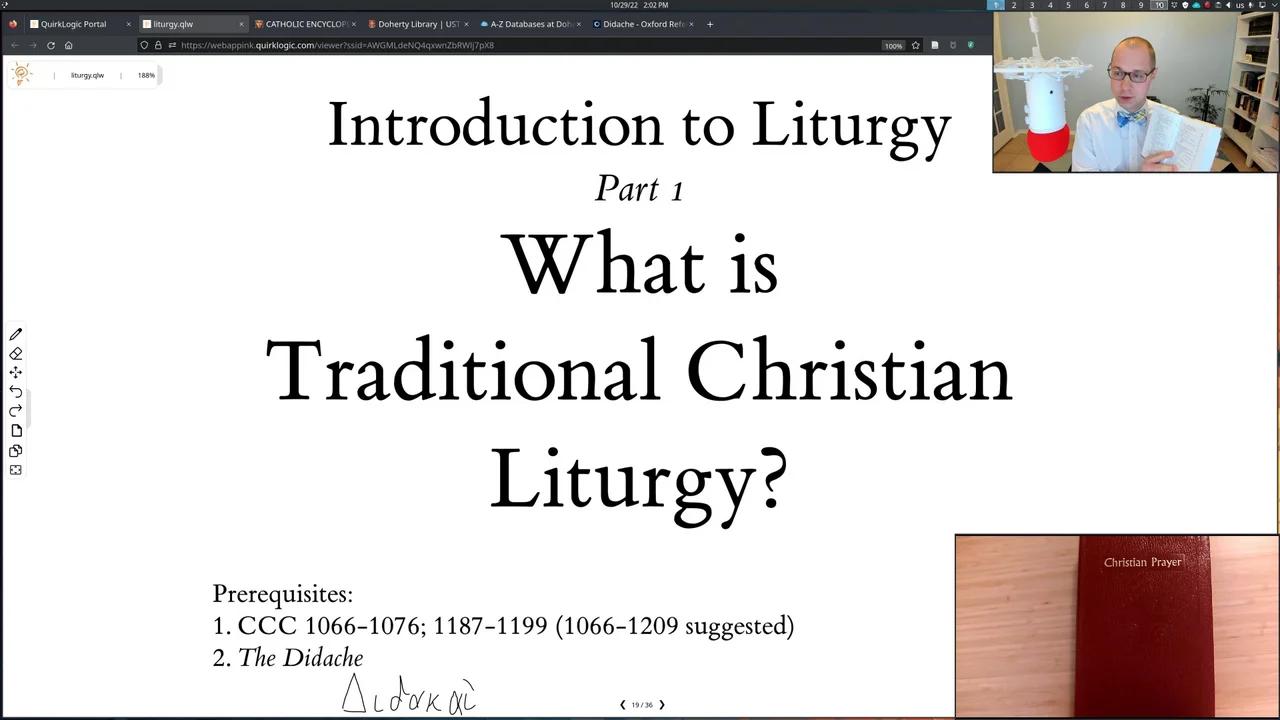Open the page overview icon
This screenshot has height=720, width=1280.
tap(16, 430)
